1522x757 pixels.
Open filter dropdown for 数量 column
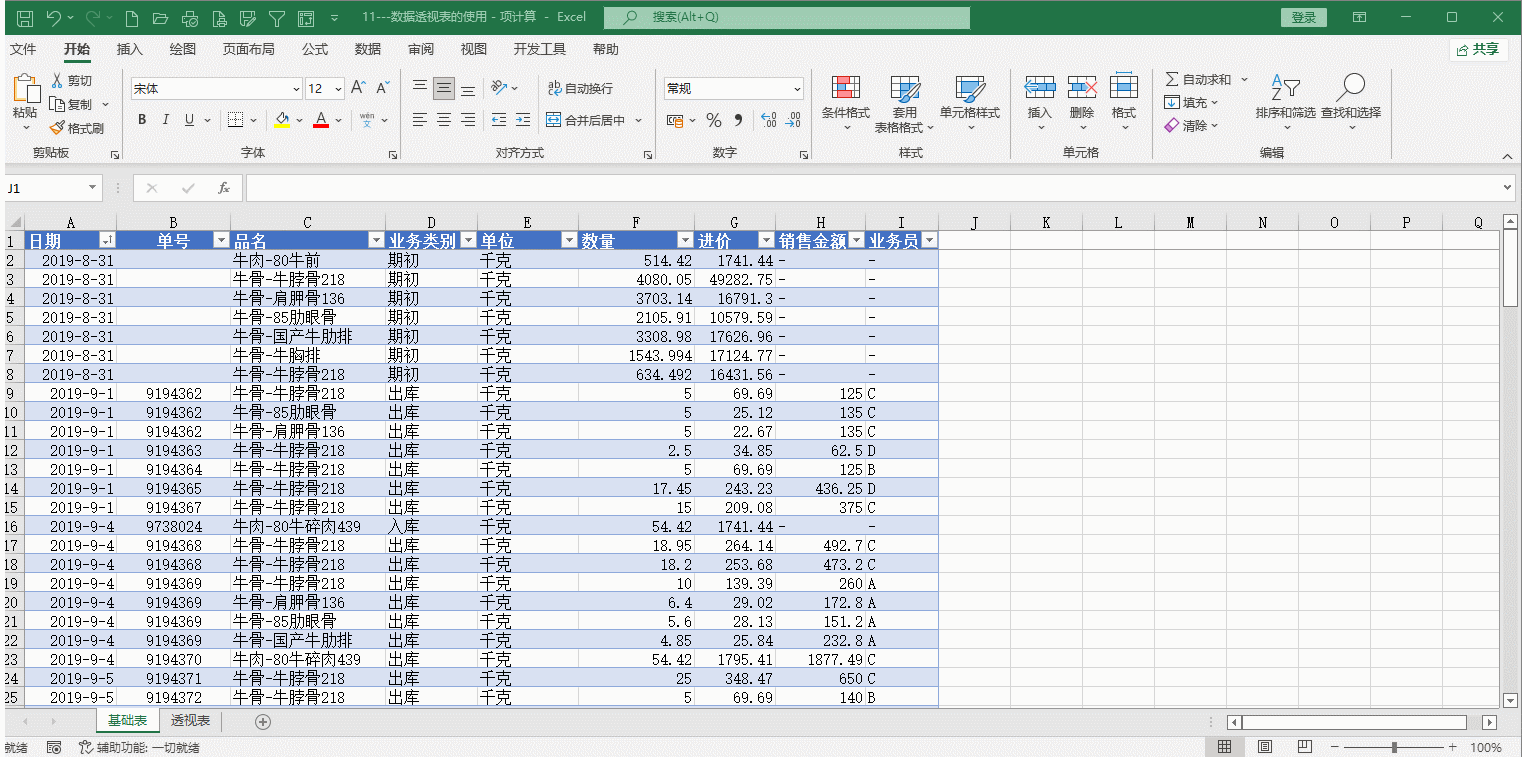[685, 241]
